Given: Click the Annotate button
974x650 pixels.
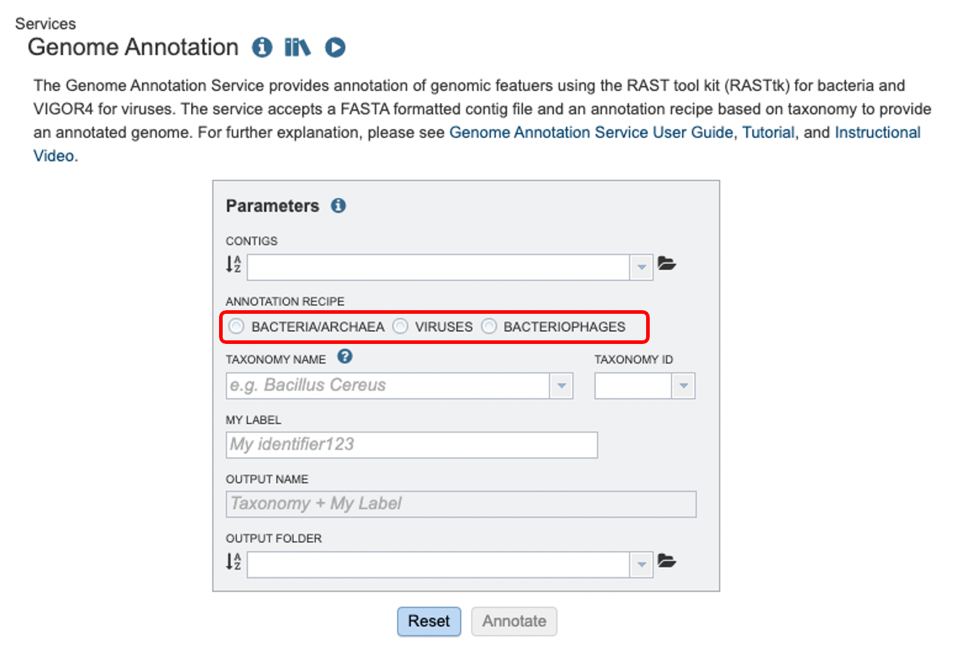Looking at the screenshot, I should click(x=513, y=621).
